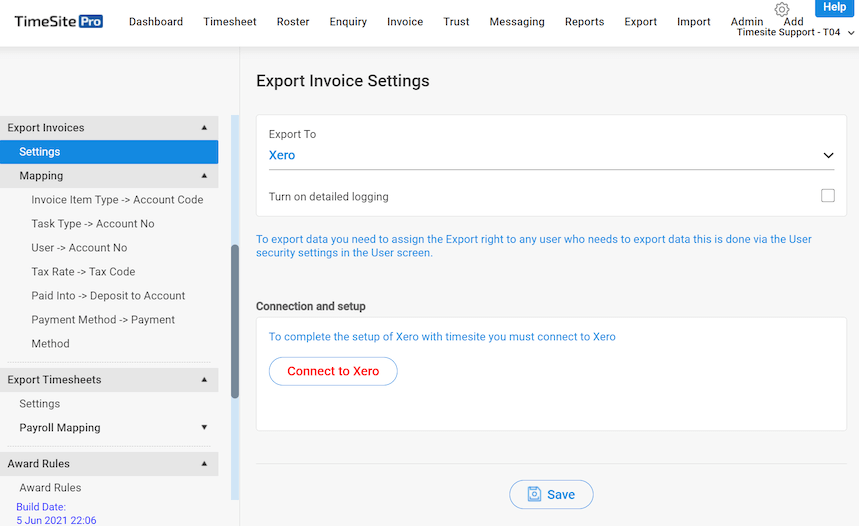Click the 'must connect to Xero' message

pos(442,337)
